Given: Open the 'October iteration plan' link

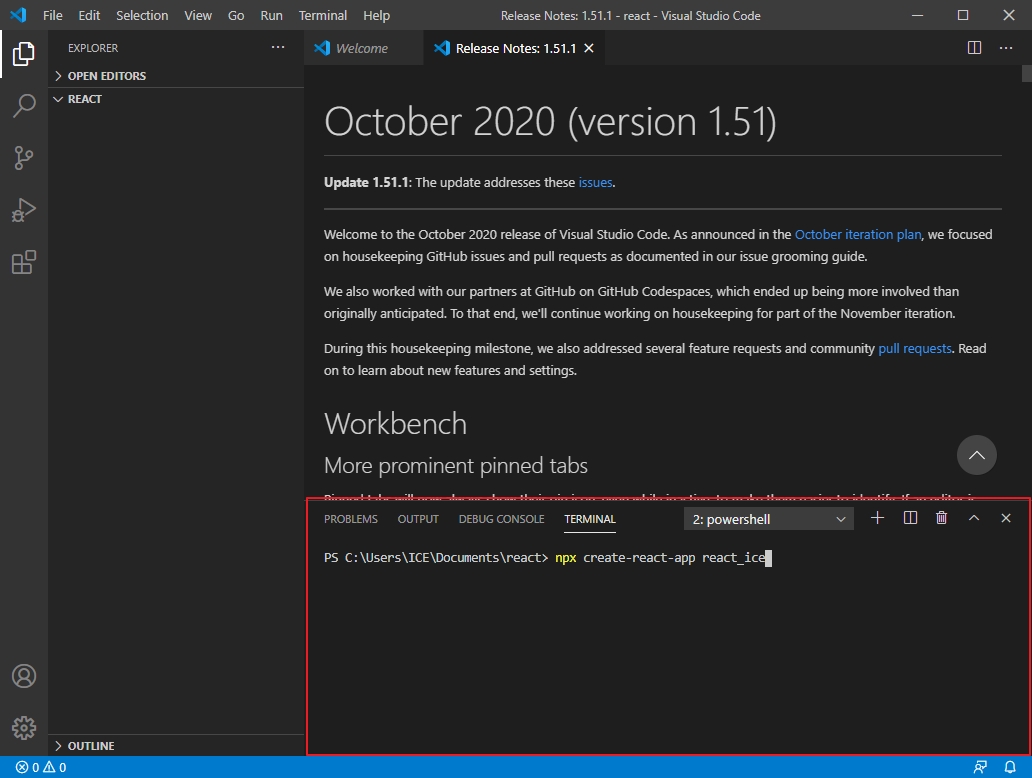Looking at the screenshot, I should (858, 234).
